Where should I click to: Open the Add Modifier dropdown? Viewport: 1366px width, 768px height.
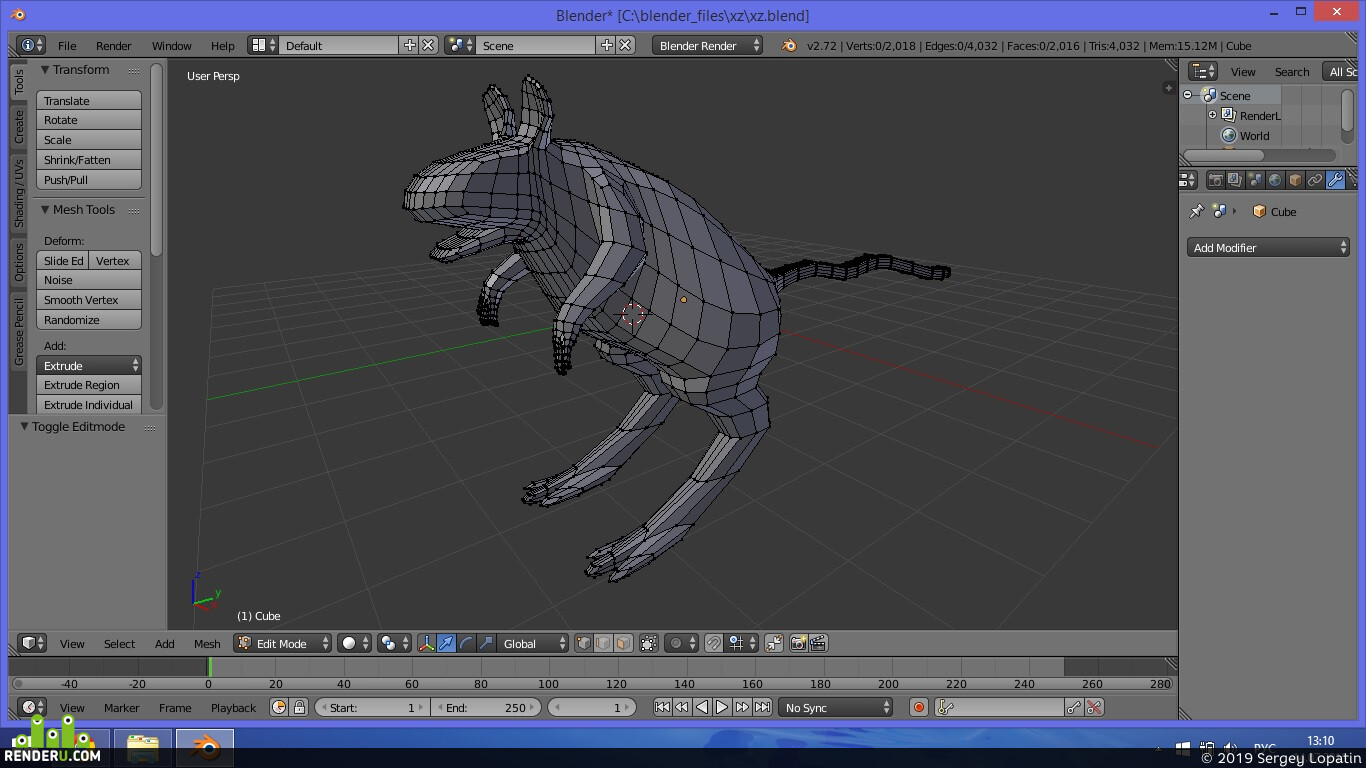pos(1269,248)
